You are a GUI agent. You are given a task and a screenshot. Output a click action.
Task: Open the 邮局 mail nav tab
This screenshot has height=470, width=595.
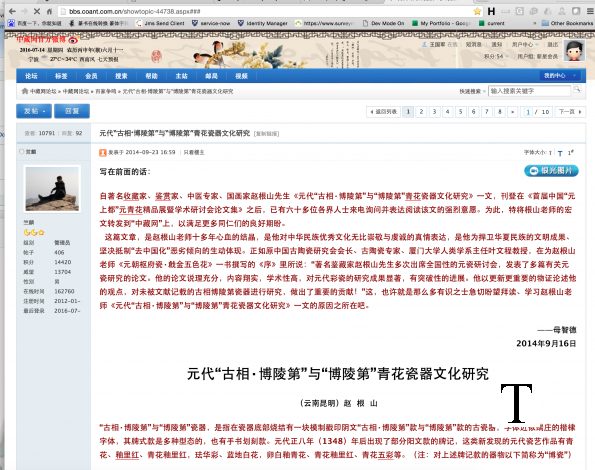tap(211, 76)
